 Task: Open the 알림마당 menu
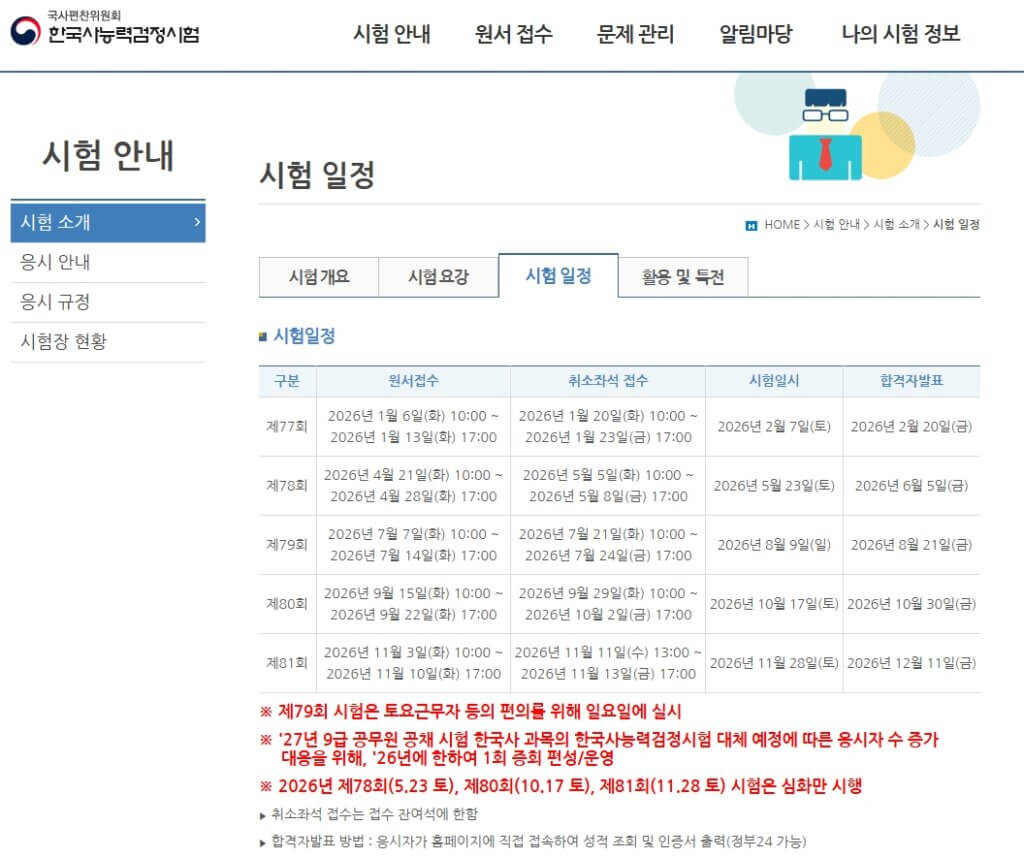point(755,33)
